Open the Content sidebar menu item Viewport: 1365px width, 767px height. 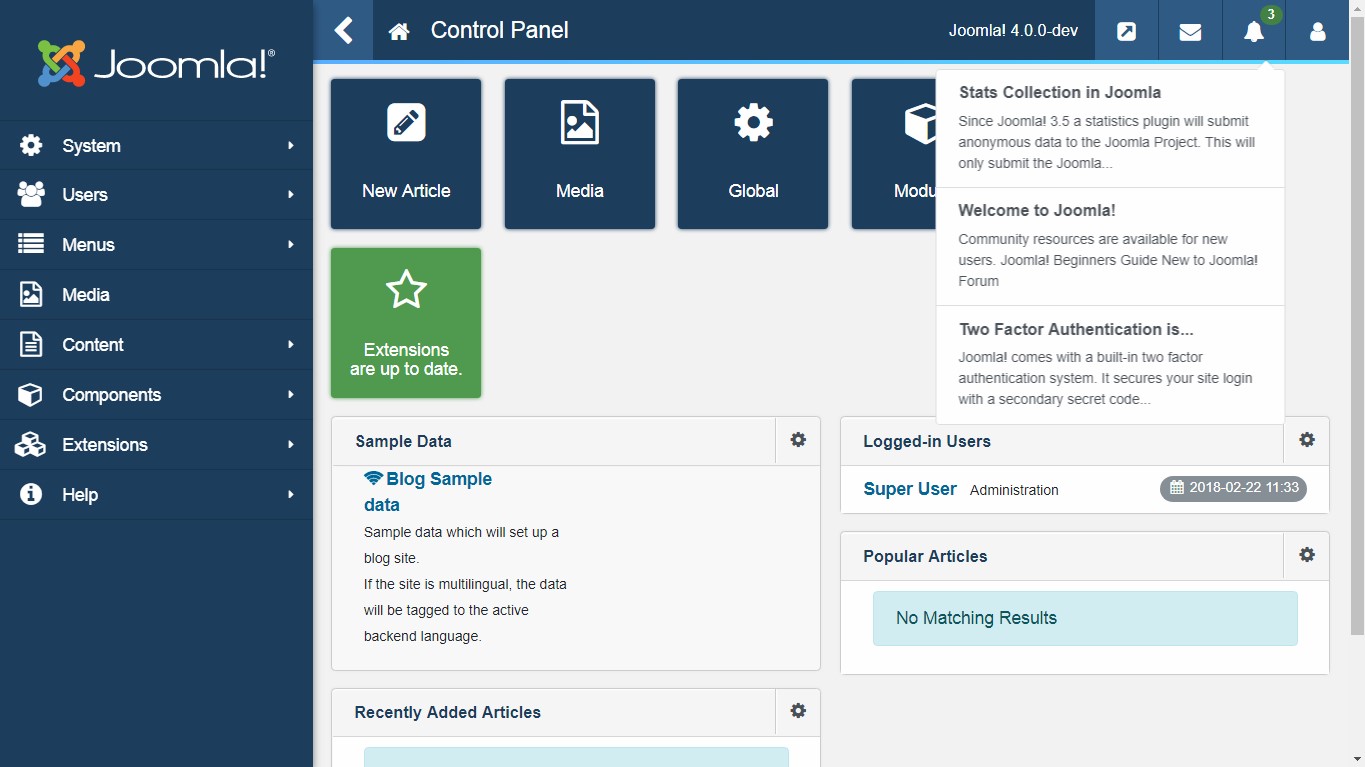(x=156, y=345)
